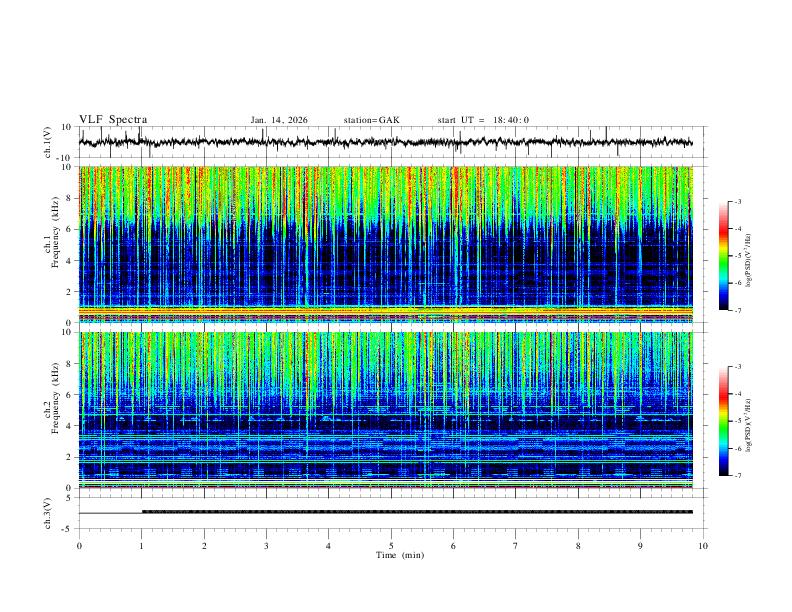Click the '-7' tick on ch.1 colorbar
This screenshot has width=792, height=612.
click(738, 310)
